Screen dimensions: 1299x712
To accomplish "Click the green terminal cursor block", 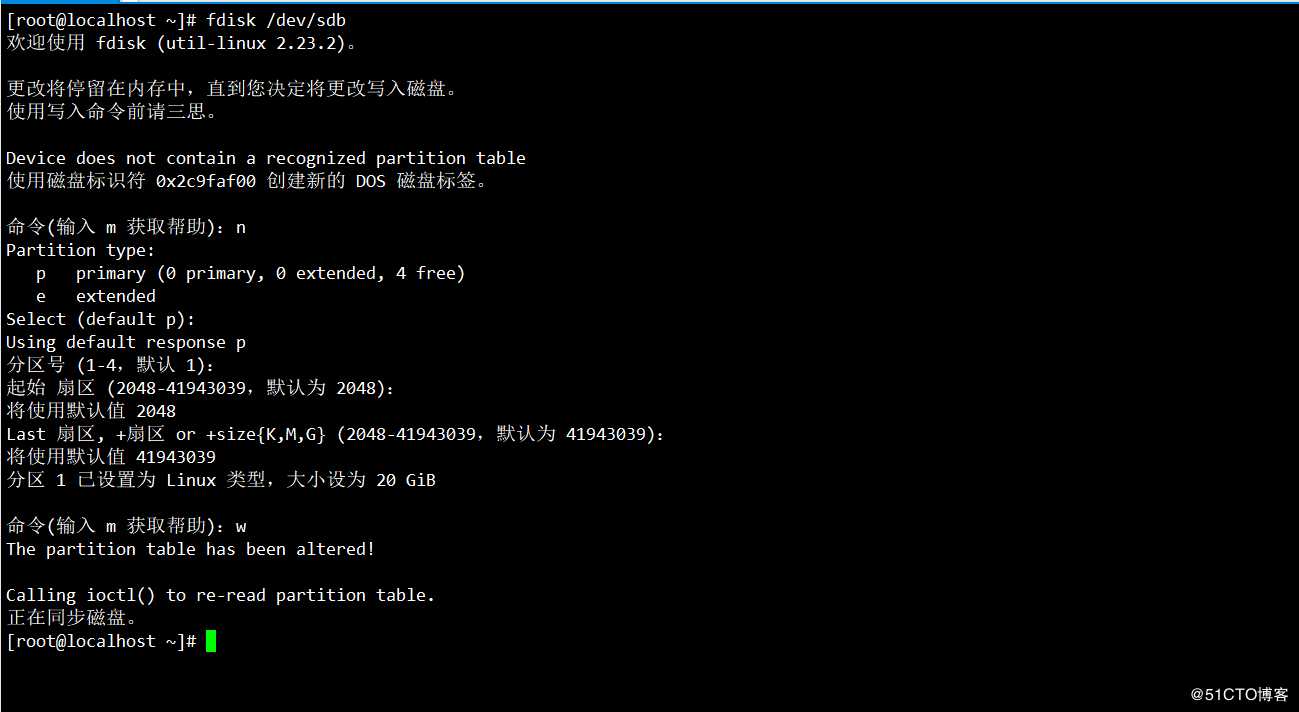I will coord(211,641).
